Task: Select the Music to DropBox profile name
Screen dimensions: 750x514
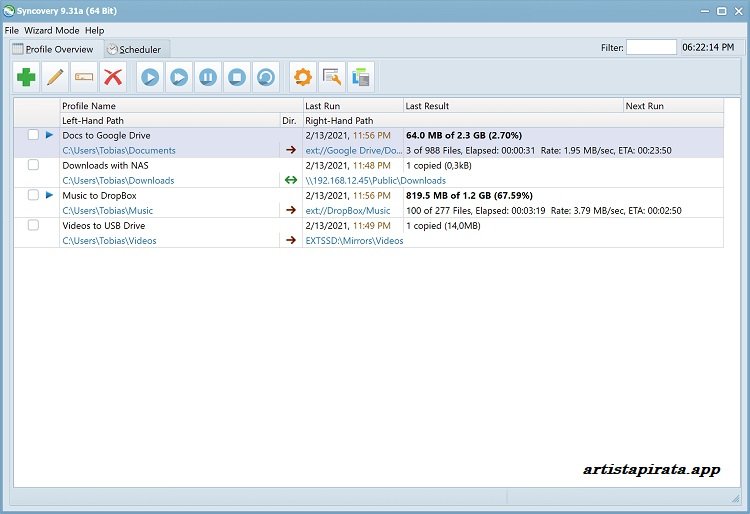Action: (x=99, y=196)
